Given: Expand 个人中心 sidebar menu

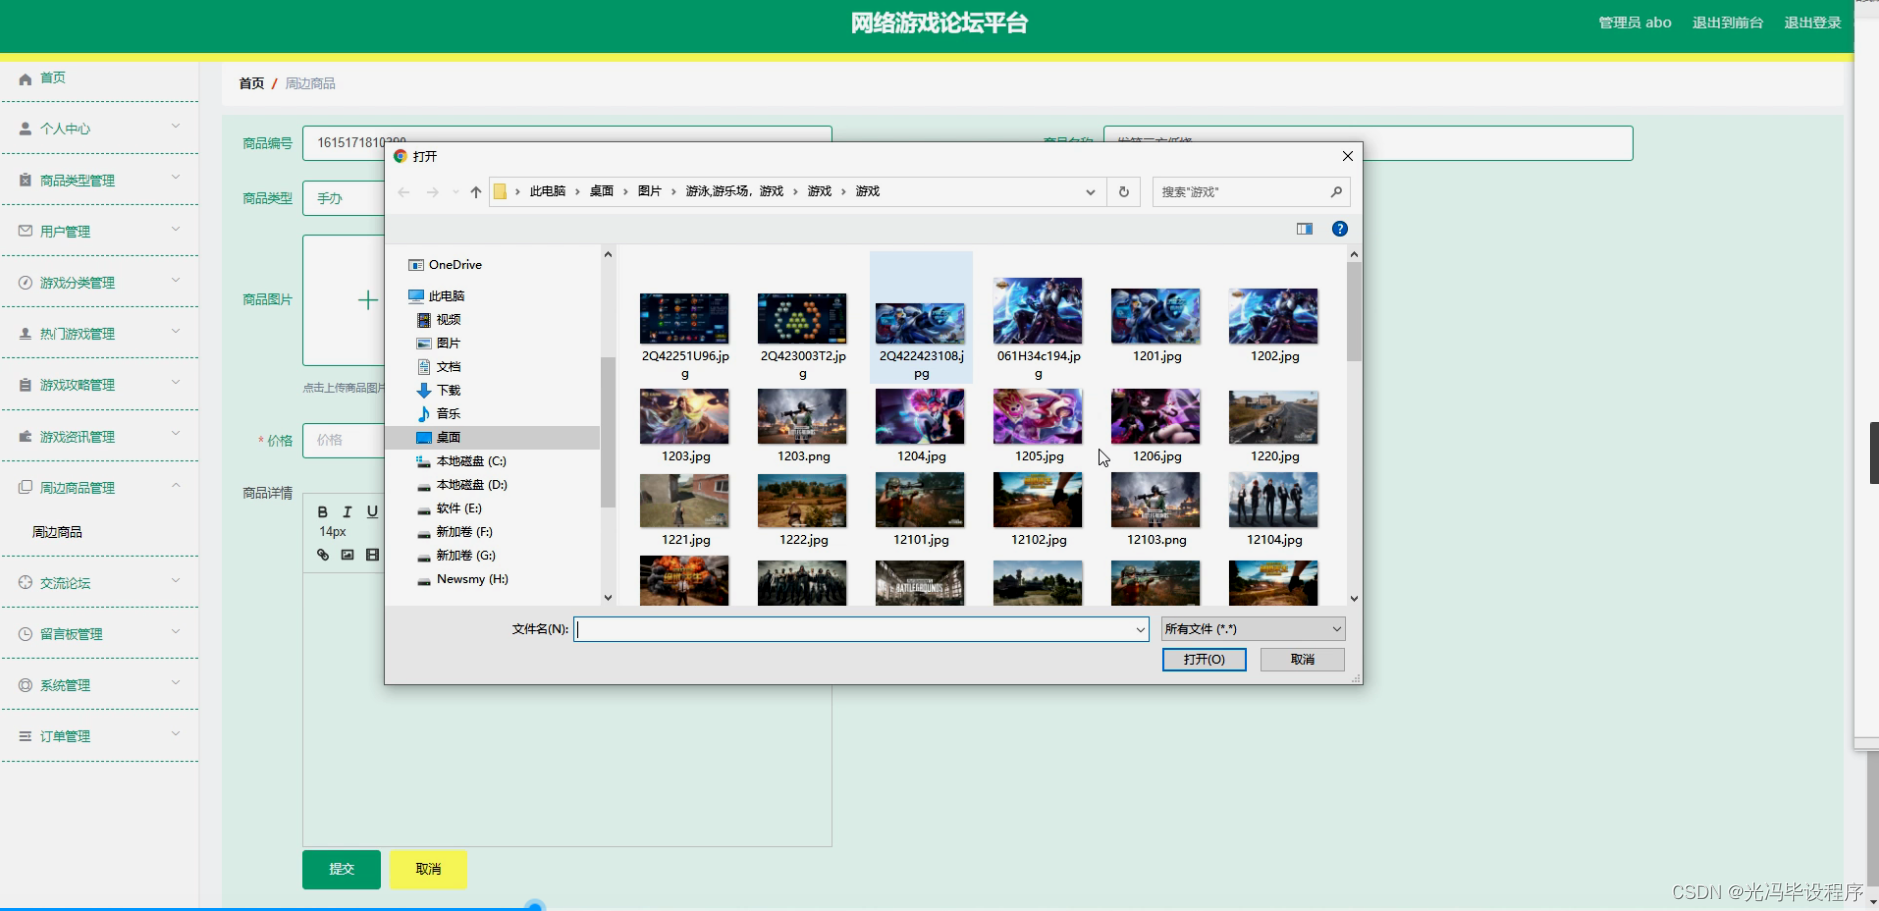Looking at the screenshot, I should 100,128.
